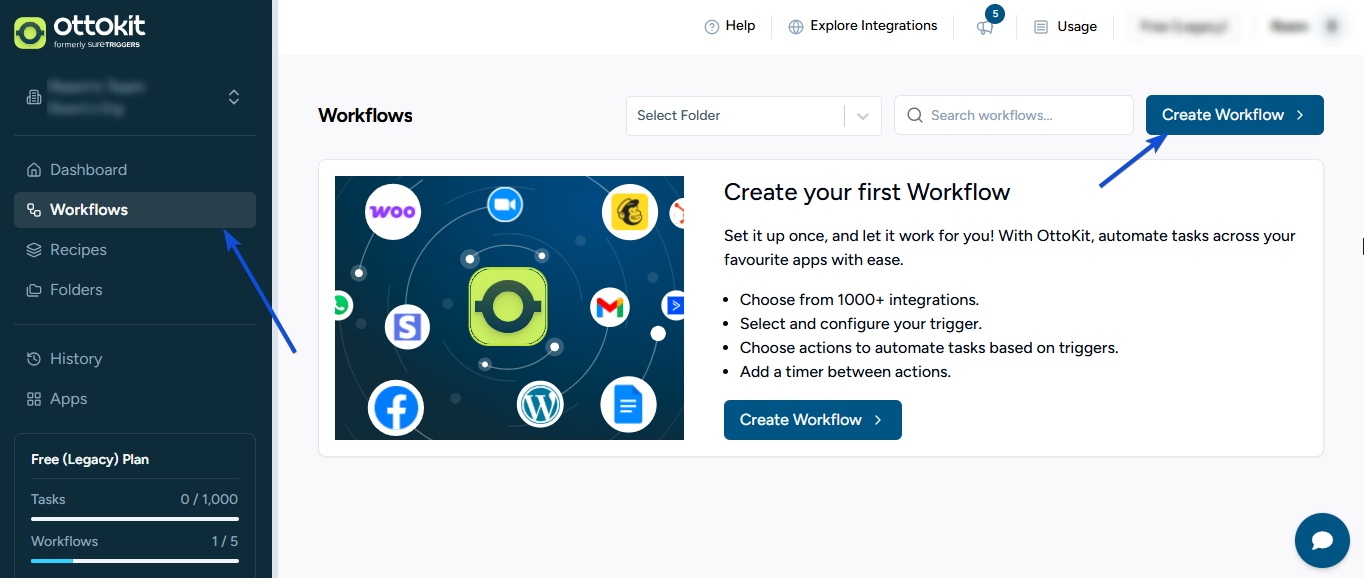1364x578 pixels.
Task: Click the Tasks usage progress bar
Action: click(135, 519)
